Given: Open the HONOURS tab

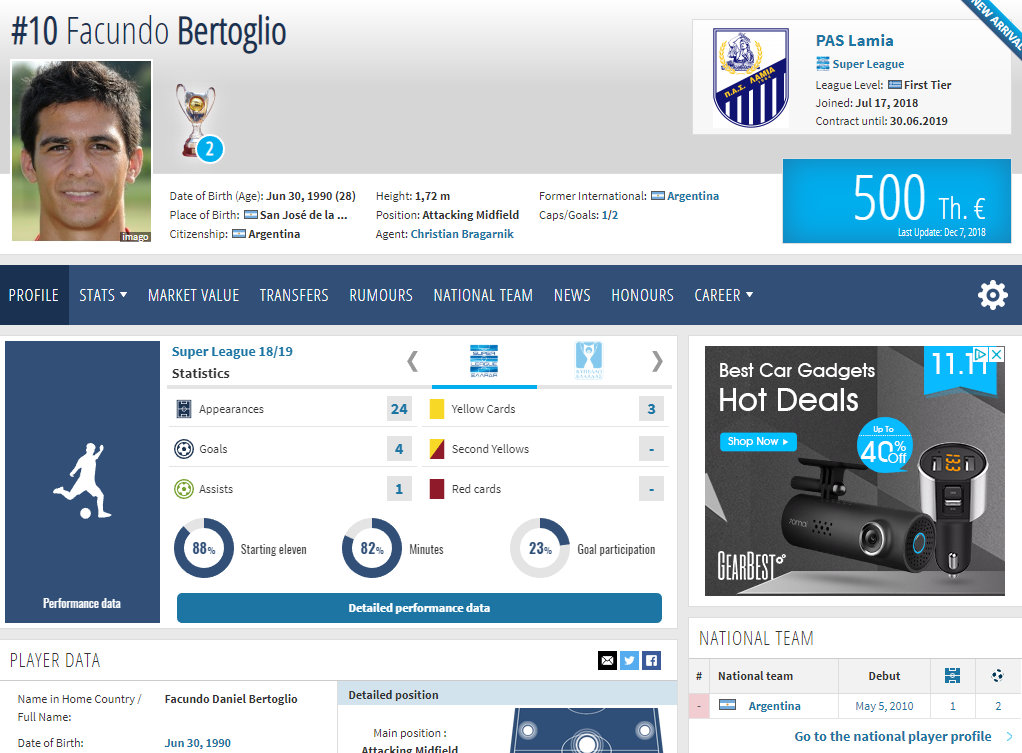Looking at the screenshot, I should pyautogui.click(x=643, y=295).
